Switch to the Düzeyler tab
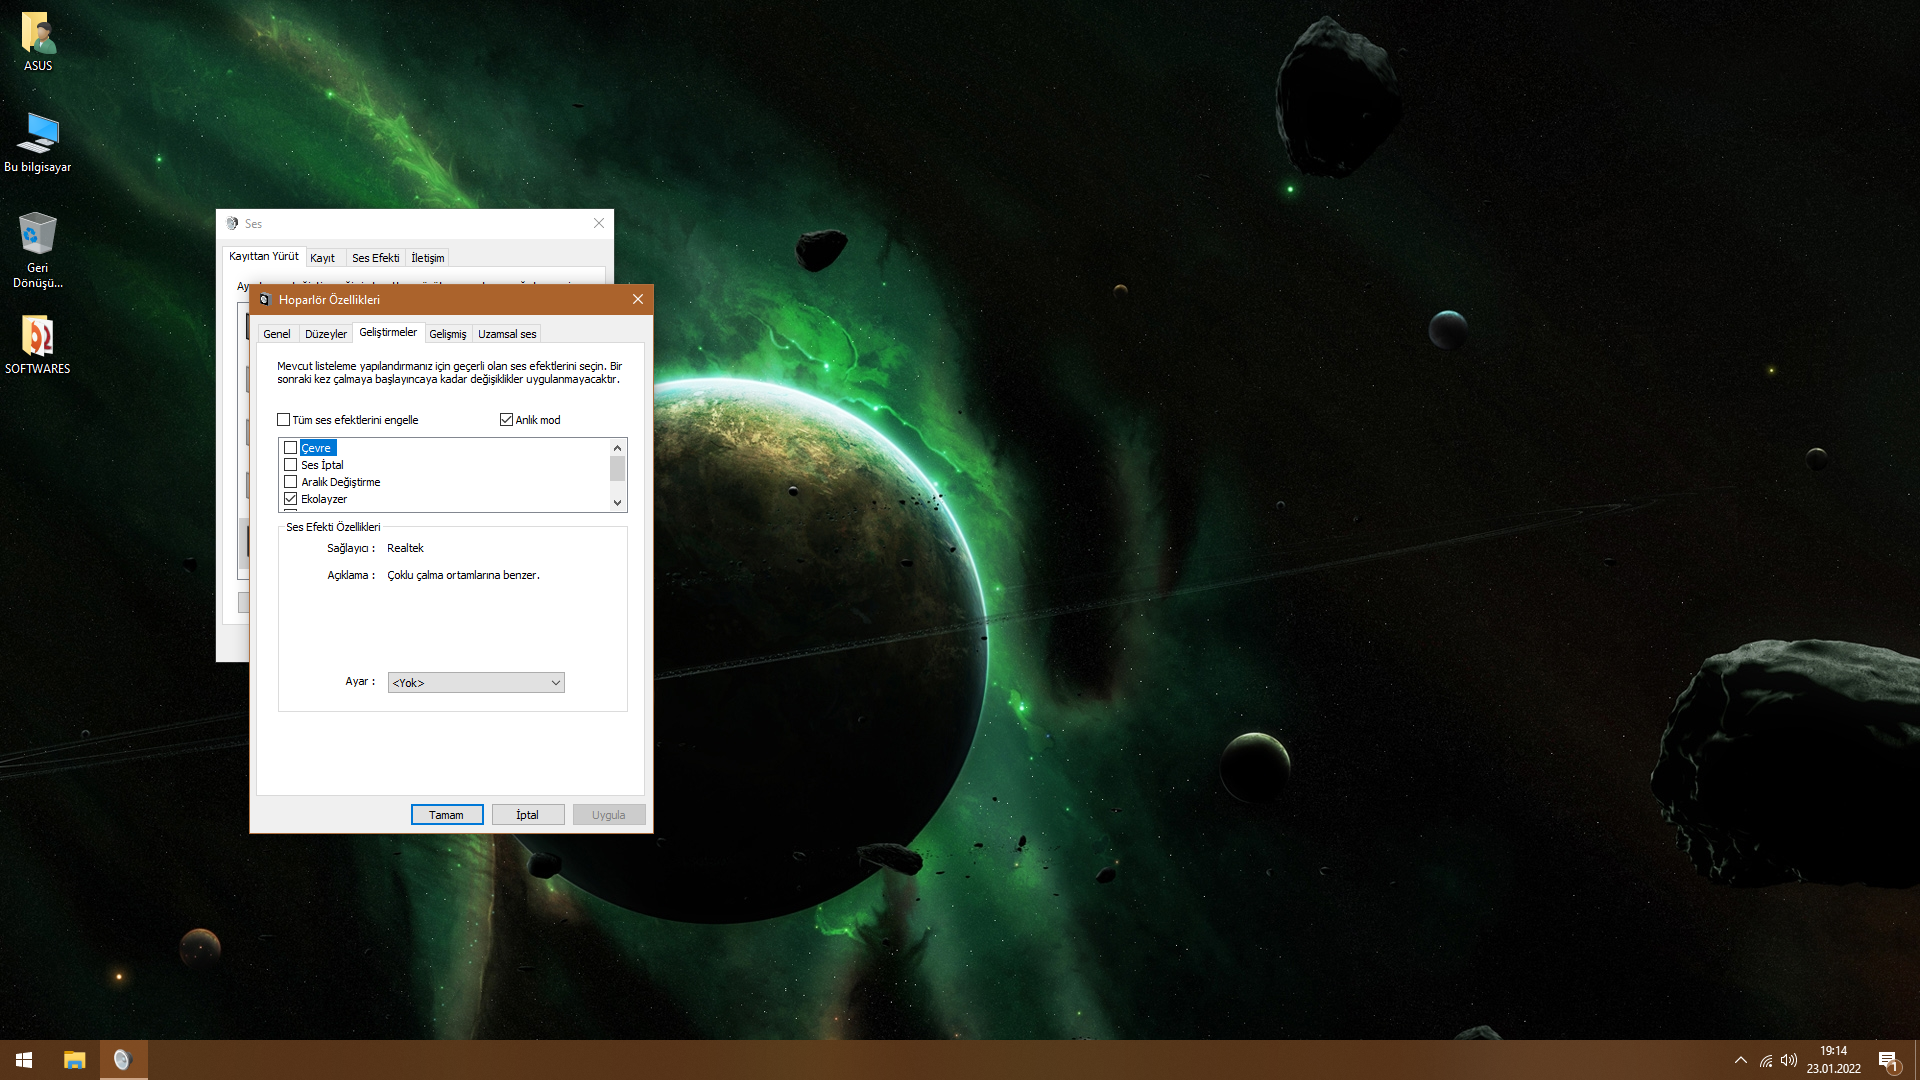The width and height of the screenshot is (1920, 1080). [325, 334]
